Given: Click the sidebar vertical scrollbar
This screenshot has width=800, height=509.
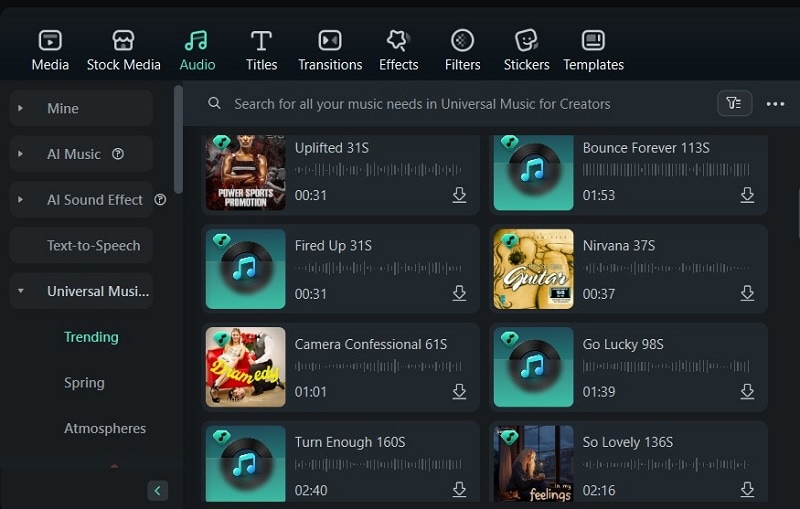Looking at the screenshot, I should (x=178, y=139).
